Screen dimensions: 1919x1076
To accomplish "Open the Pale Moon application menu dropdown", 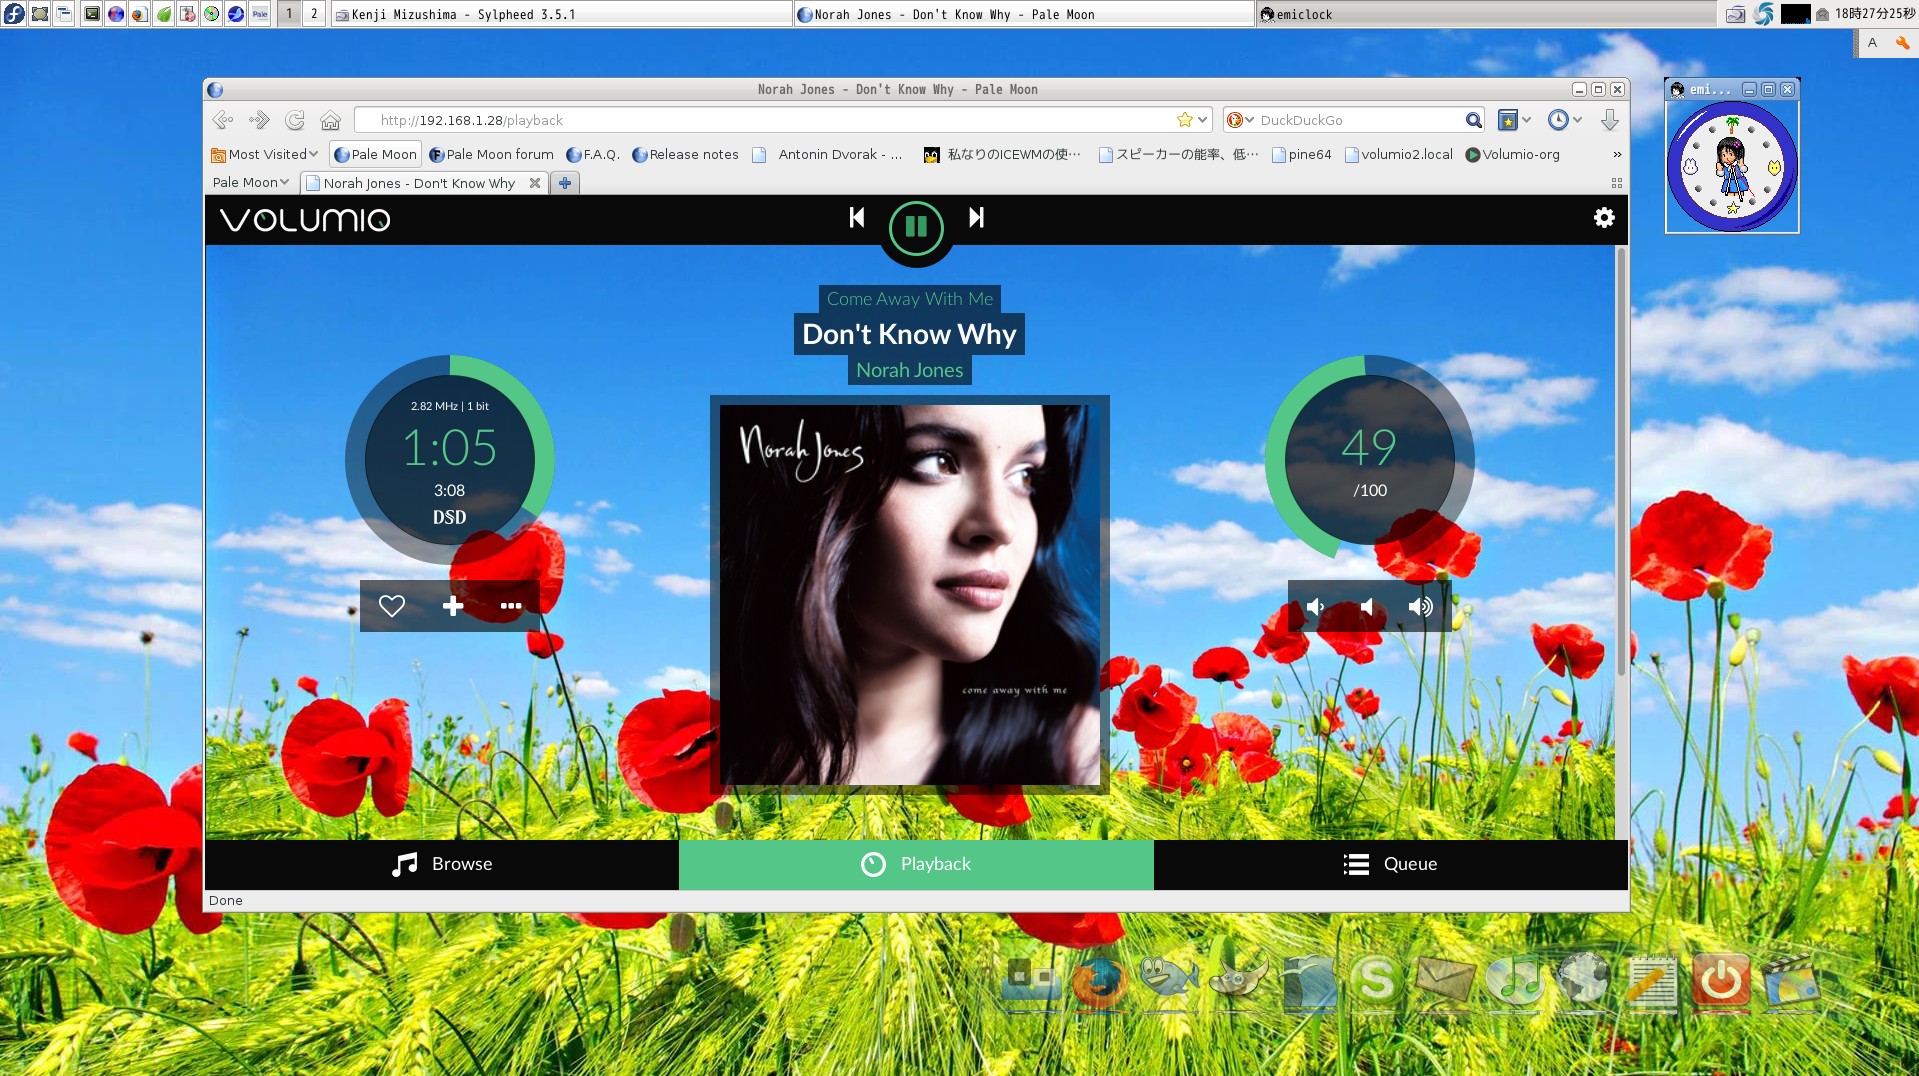I will (250, 183).
